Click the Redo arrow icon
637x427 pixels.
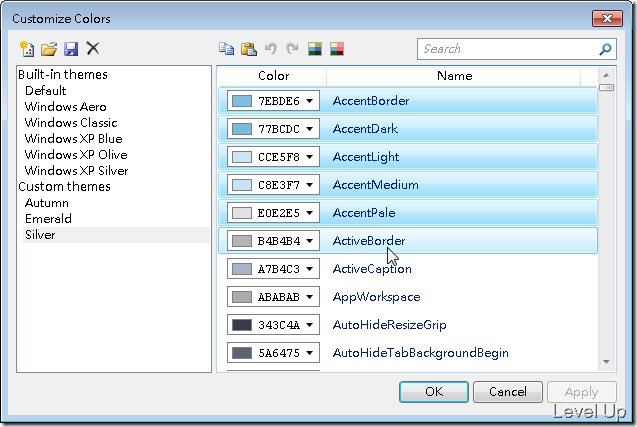coord(292,49)
